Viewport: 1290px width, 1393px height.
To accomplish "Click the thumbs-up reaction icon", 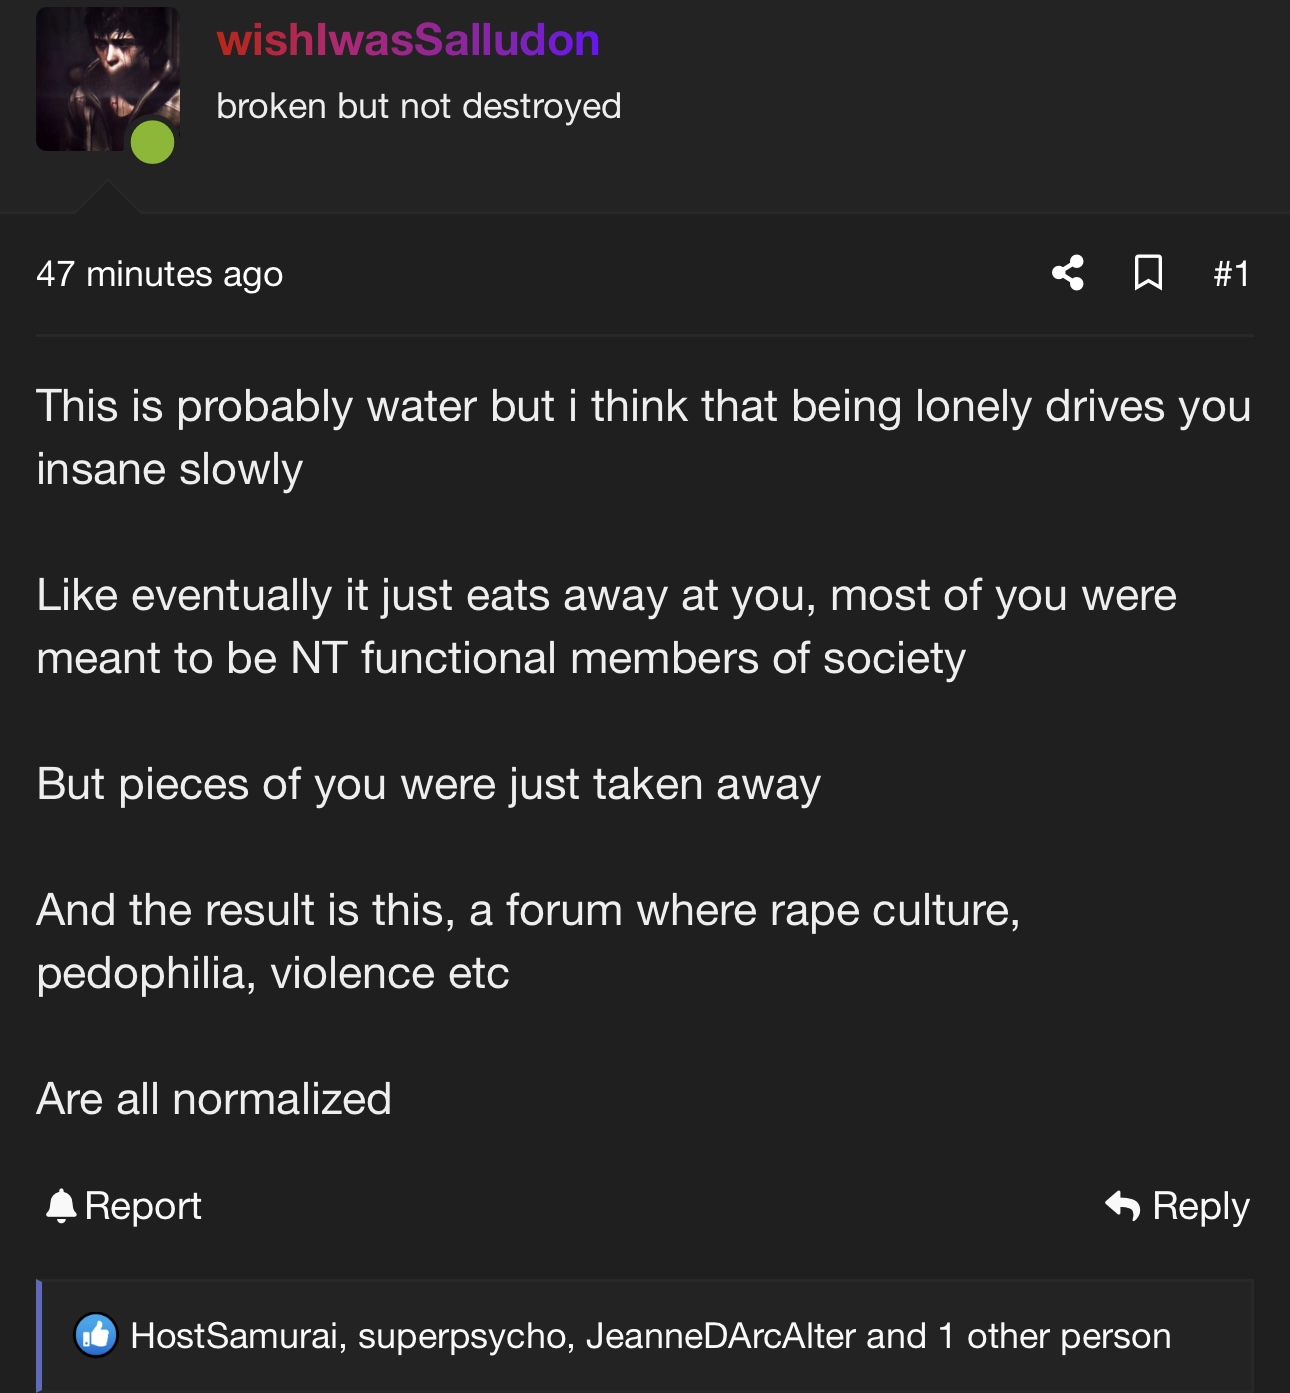I will (96, 1335).
